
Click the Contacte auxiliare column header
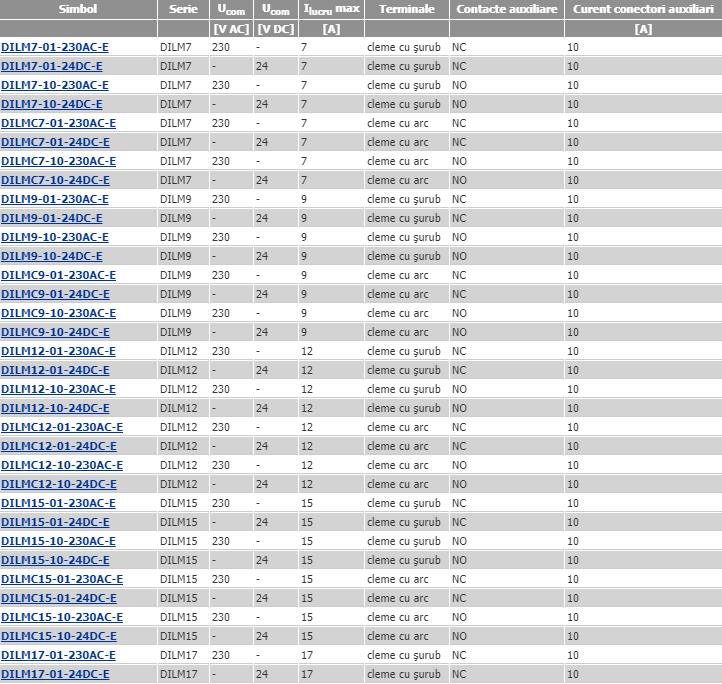tap(507, 9)
